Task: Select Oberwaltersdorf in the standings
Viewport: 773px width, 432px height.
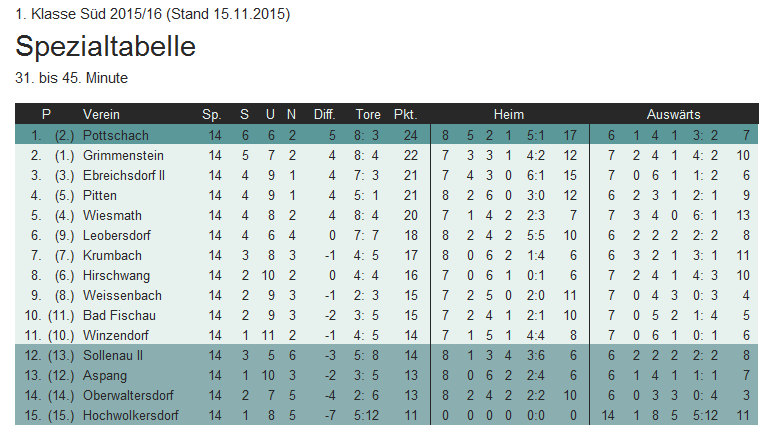Action: point(128,395)
